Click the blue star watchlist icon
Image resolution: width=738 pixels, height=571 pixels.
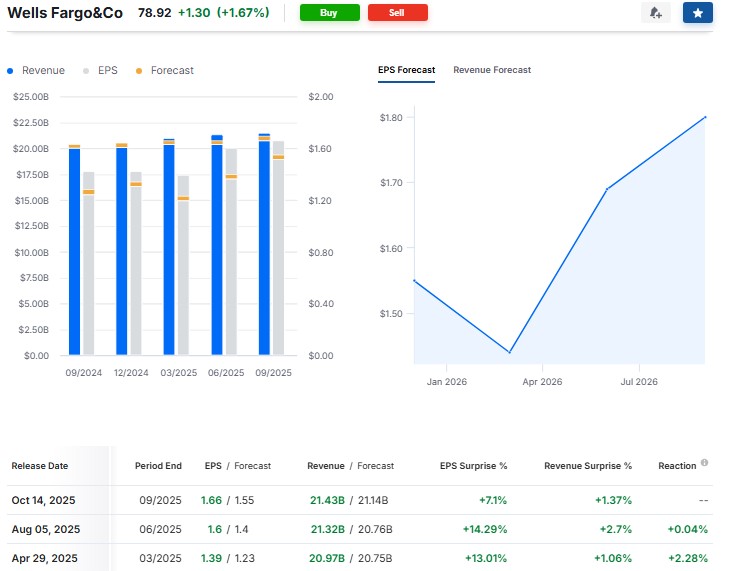[698, 13]
